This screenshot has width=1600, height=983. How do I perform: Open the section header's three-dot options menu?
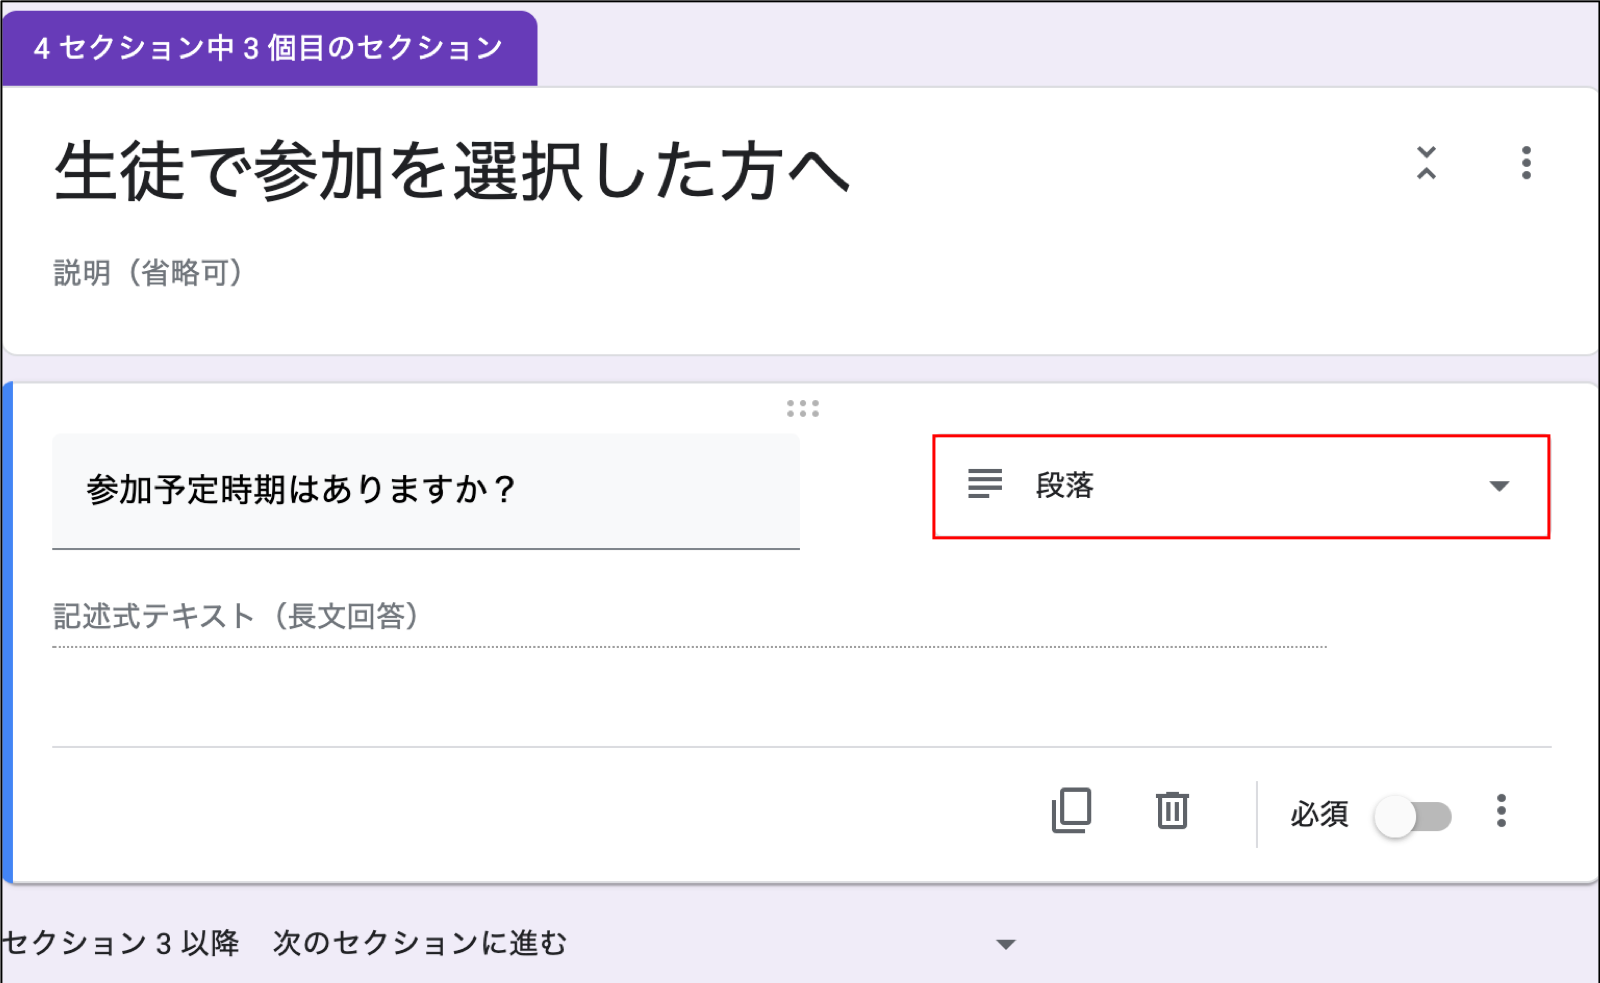pos(1525,163)
